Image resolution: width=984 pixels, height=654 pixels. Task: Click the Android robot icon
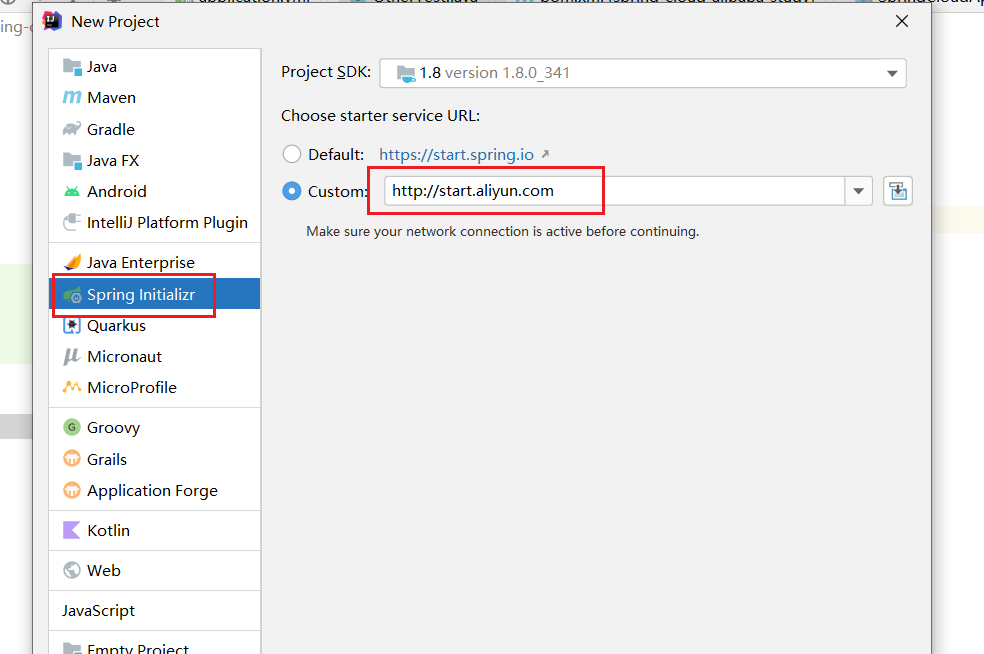coord(72,191)
